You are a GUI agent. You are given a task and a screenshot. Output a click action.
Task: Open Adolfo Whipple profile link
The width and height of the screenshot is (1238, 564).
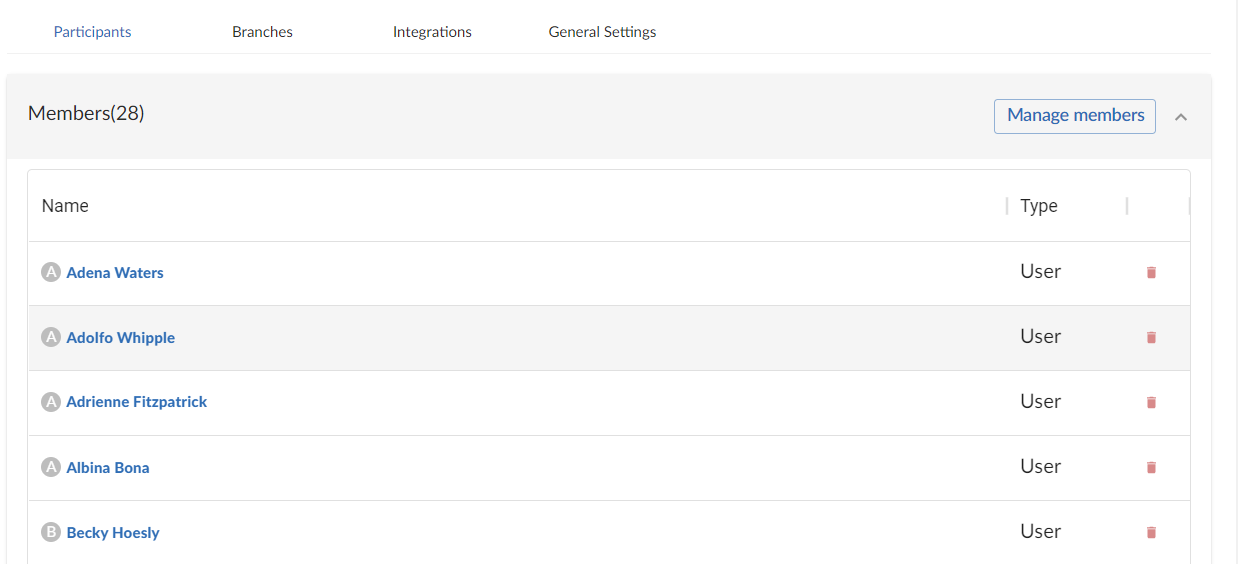(121, 338)
